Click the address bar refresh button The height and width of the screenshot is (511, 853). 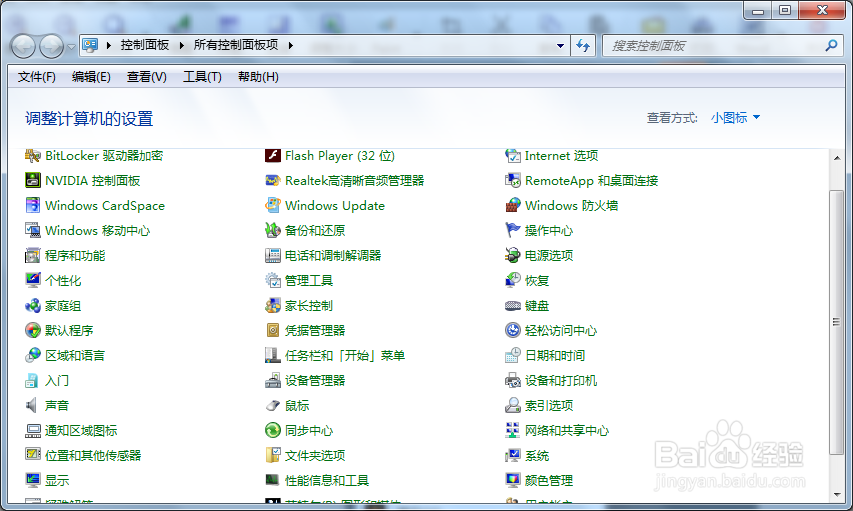click(x=583, y=46)
